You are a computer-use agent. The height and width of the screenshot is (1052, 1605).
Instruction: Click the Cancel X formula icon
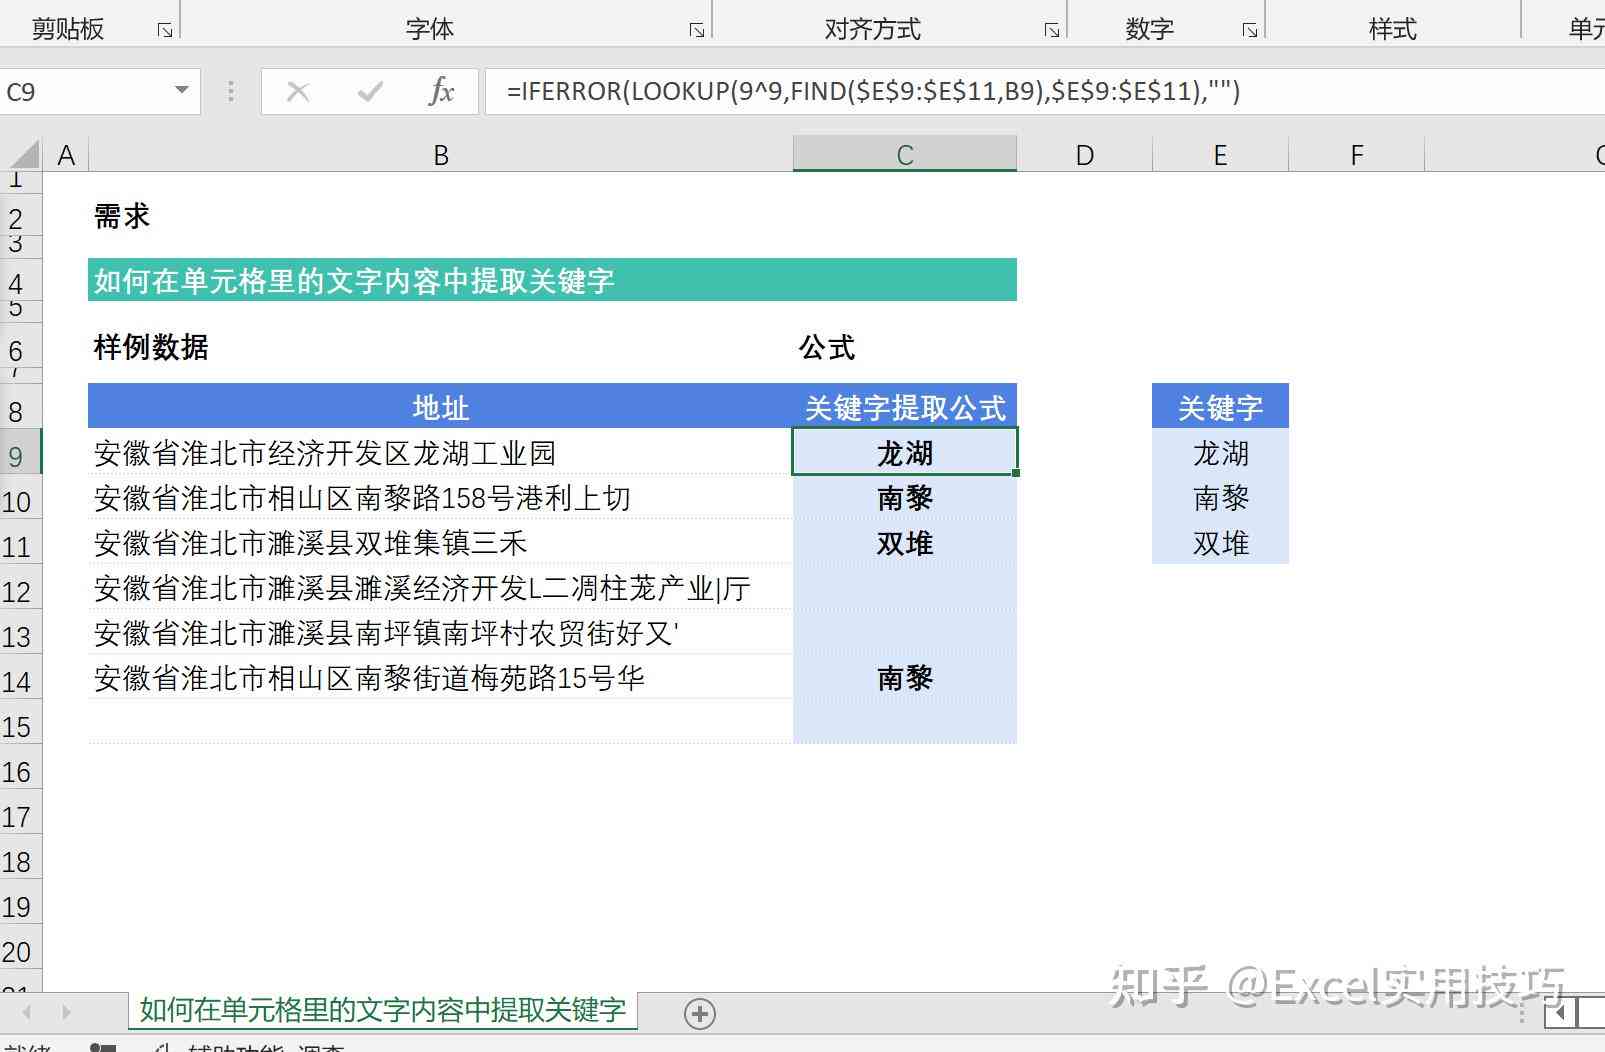297,92
